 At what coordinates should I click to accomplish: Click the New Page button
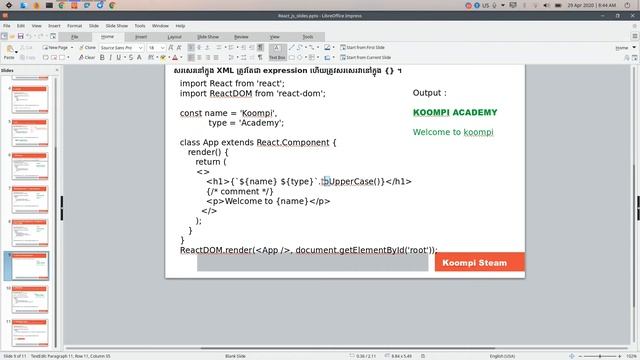pos(56,48)
